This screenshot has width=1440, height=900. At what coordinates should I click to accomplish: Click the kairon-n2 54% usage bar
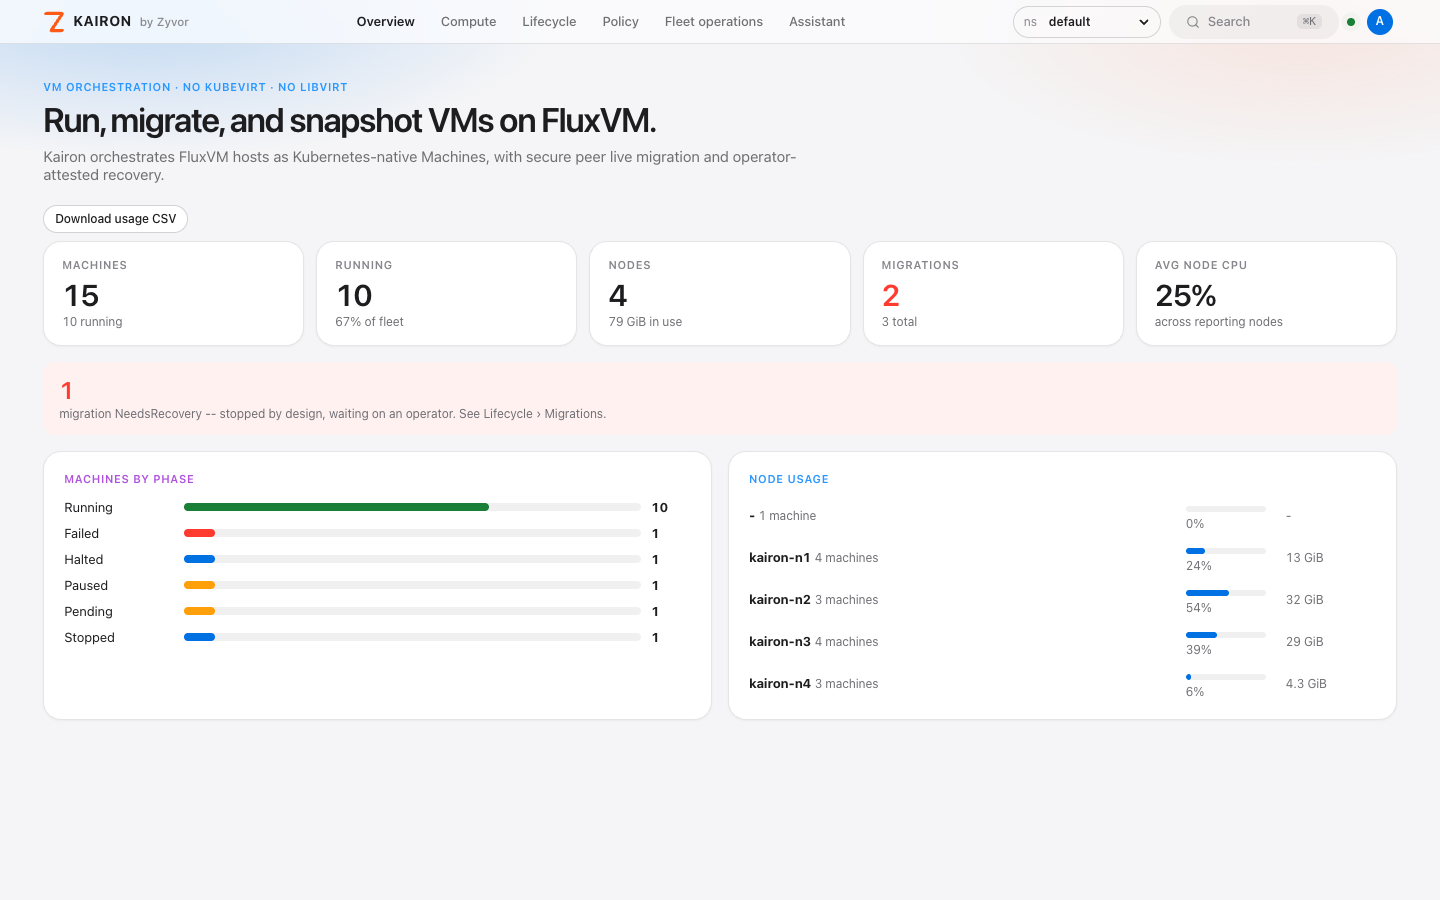(x=1226, y=593)
